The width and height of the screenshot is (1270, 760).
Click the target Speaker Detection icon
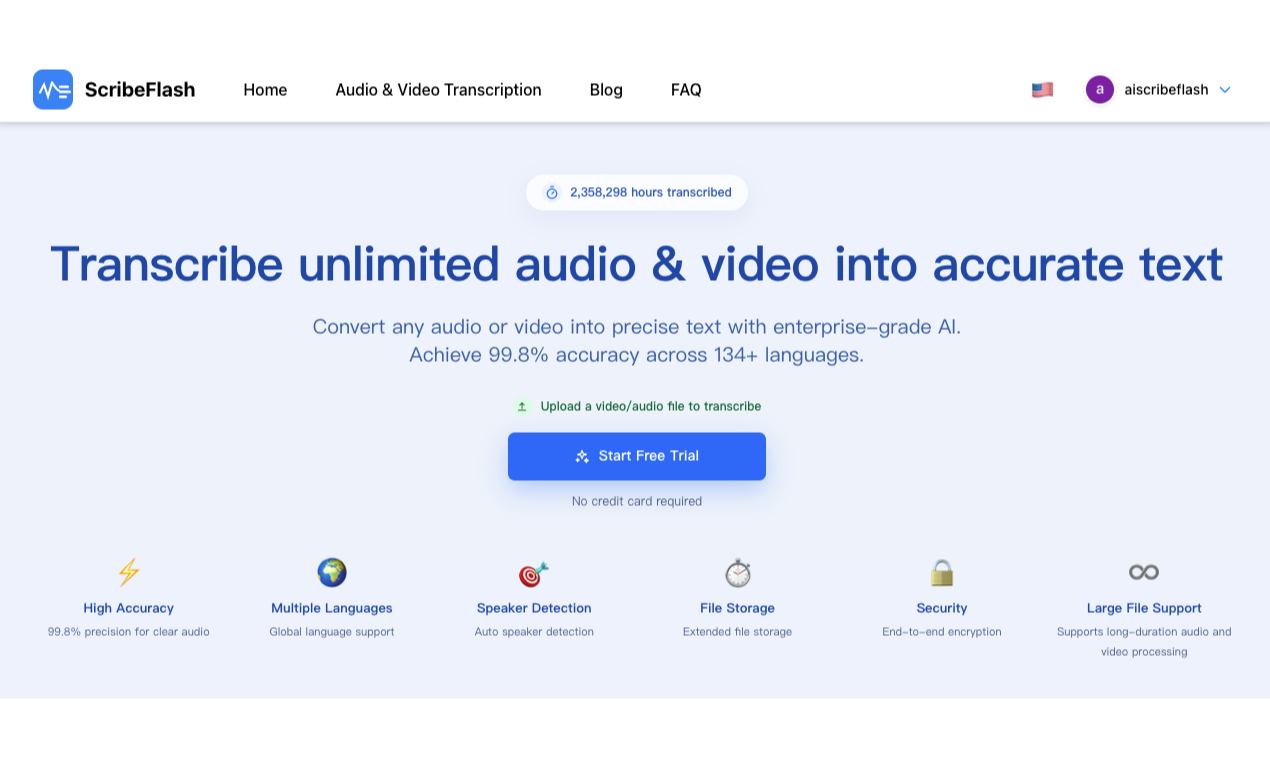(534, 573)
